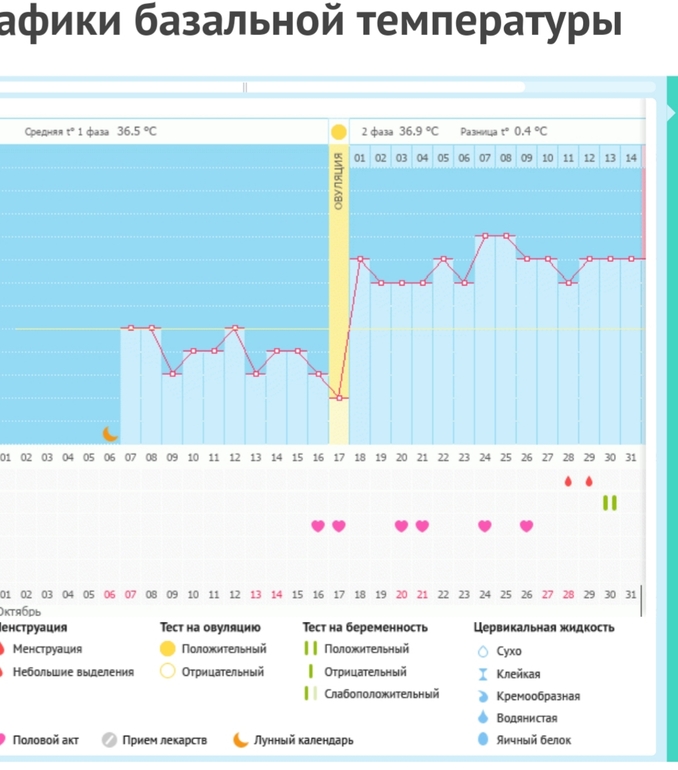Click the yellow ovulation circle above the chart
This screenshot has width=678, height=770.
coord(338,132)
